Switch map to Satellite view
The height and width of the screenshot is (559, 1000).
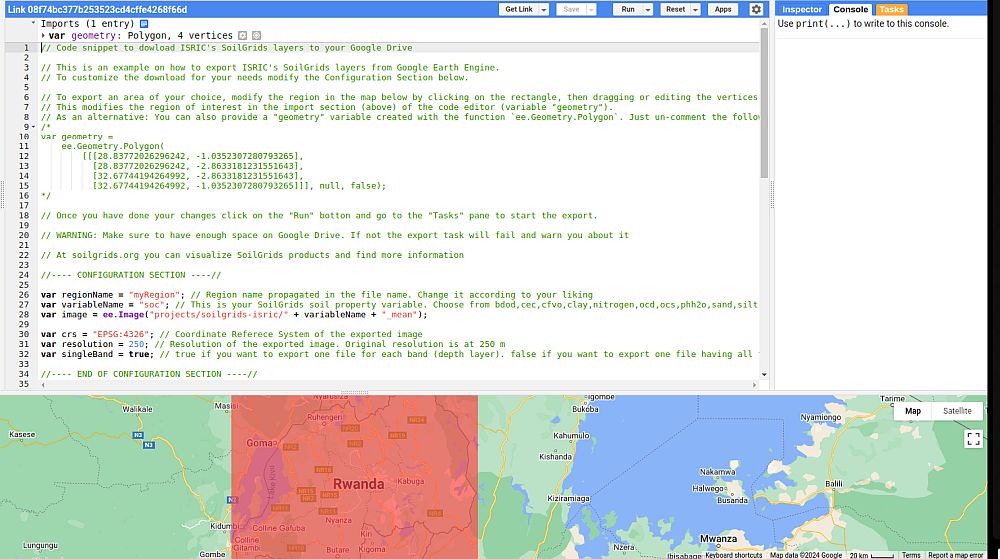point(956,411)
